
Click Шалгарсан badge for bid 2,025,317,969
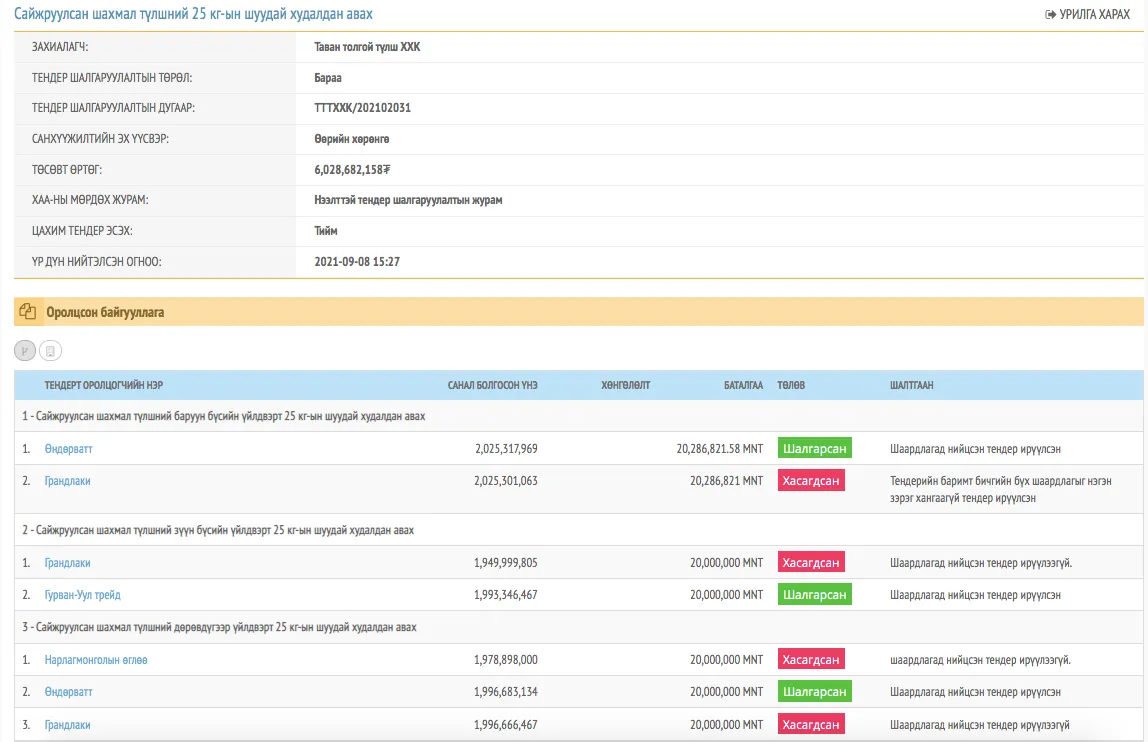coord(814,448)
